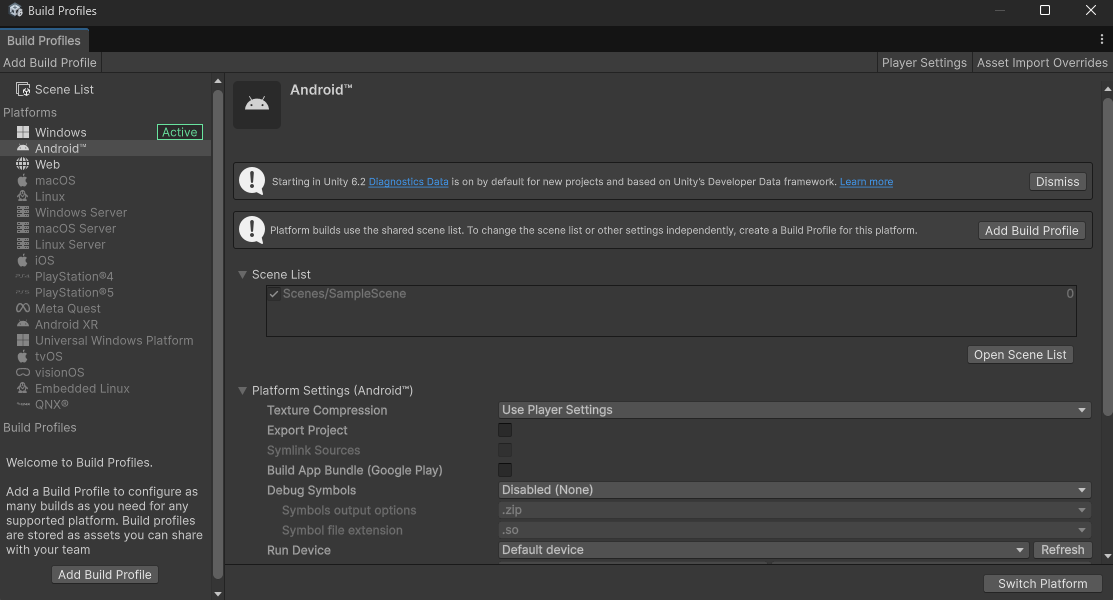Screen dimensions: 1113x600
Task: Open the Player Settings tab
Action: pyautogui.click(x=924, y=62)
